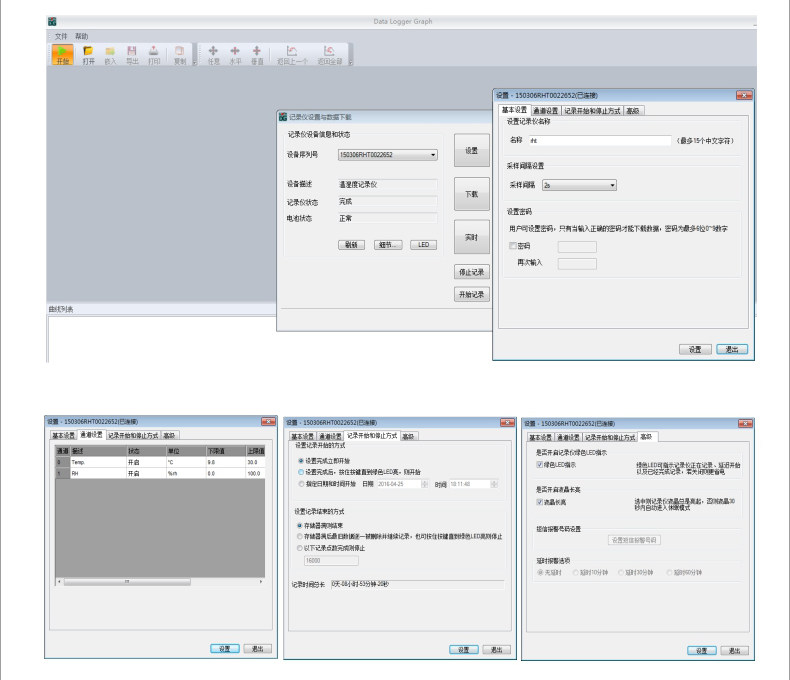Switch to 记录开始和停止方式 tab in the dialog showing 采样间隔
The image size is (790, 680).
[592, 111]
